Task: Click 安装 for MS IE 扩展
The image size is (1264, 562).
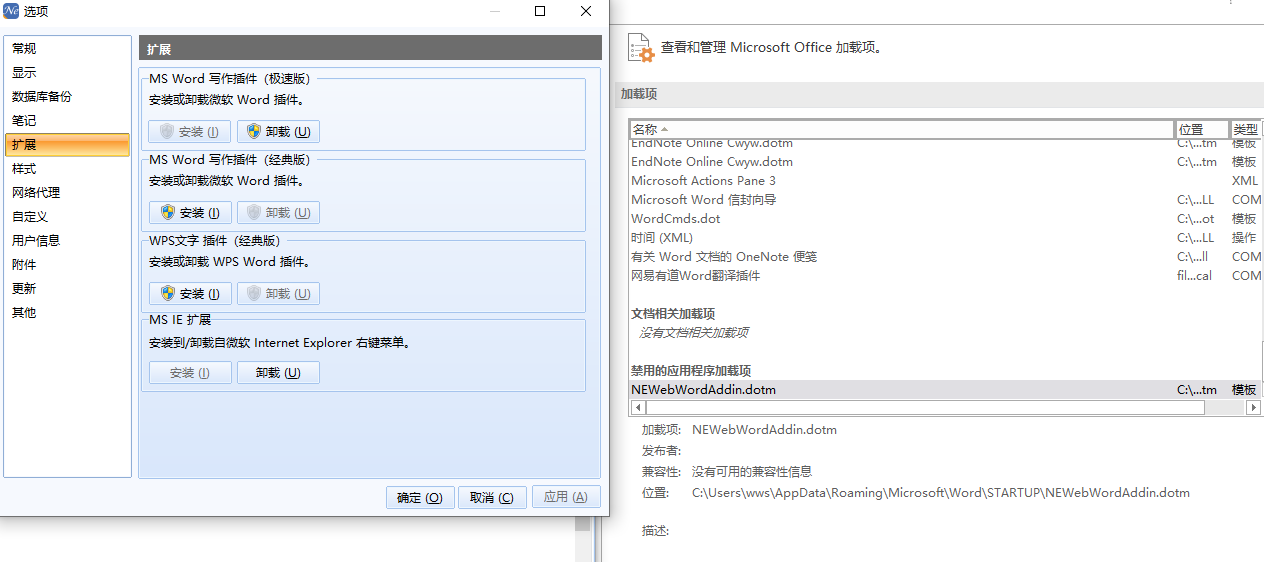Action: tap(190, 372)
